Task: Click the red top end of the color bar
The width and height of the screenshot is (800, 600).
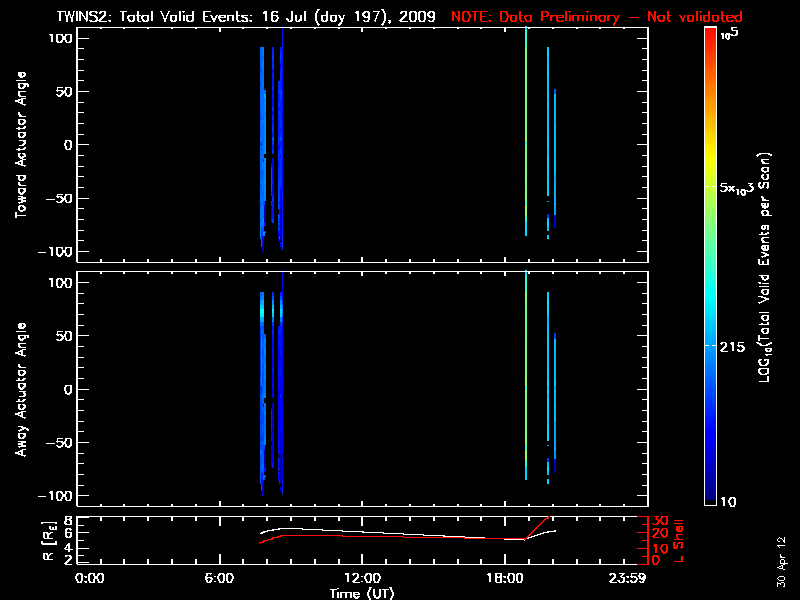Action: click(711, 35)
